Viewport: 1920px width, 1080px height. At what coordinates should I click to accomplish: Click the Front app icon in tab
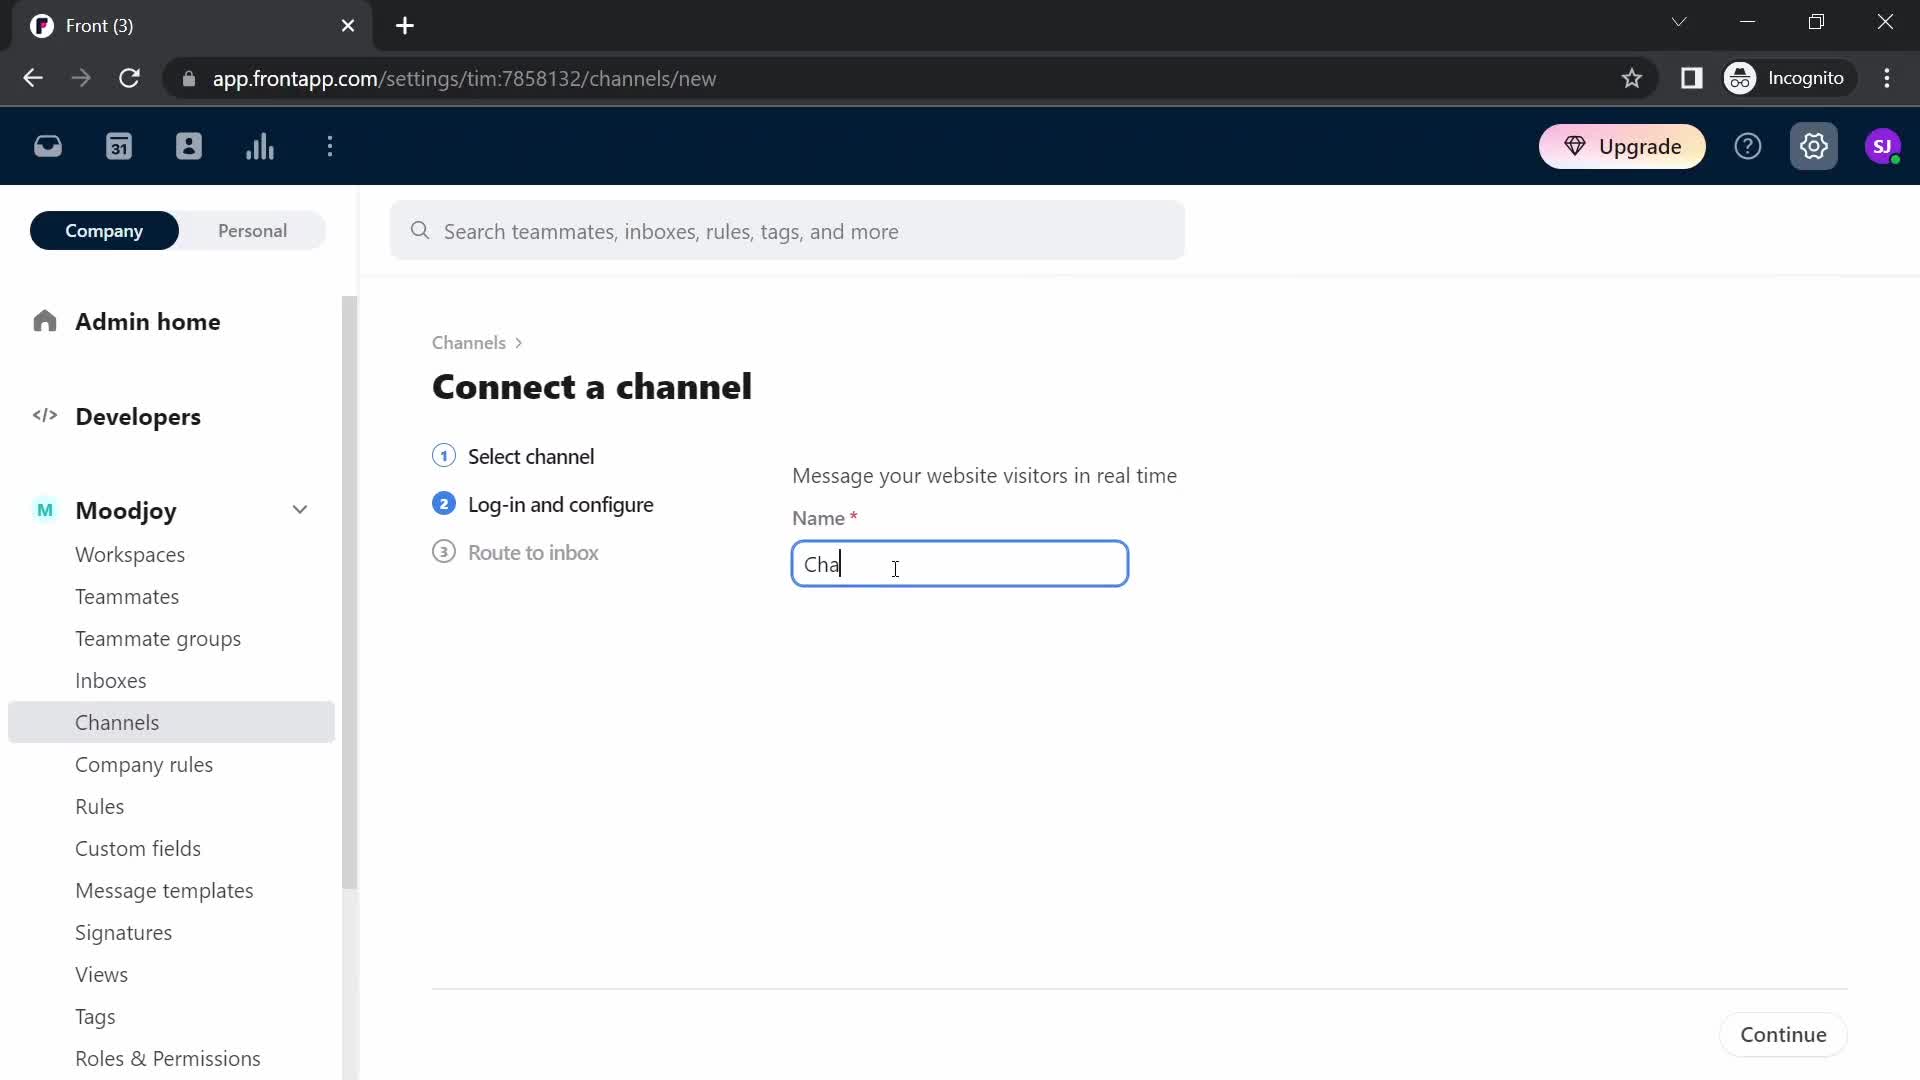click(x=41, y=24)
